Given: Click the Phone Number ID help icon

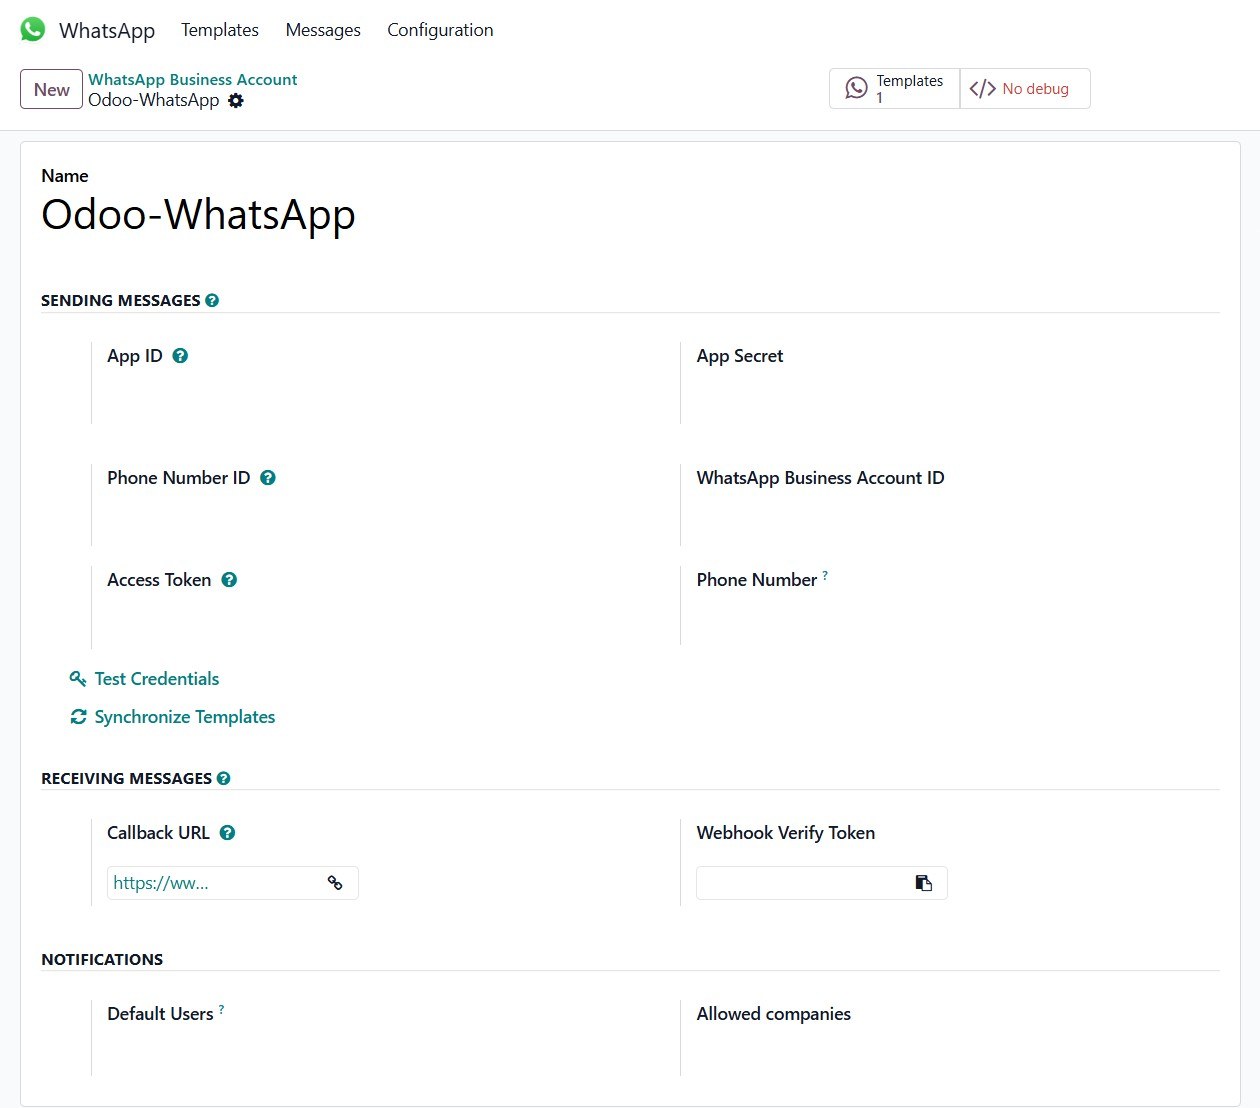Looking at the screenshot, I should tap(268, 478).
